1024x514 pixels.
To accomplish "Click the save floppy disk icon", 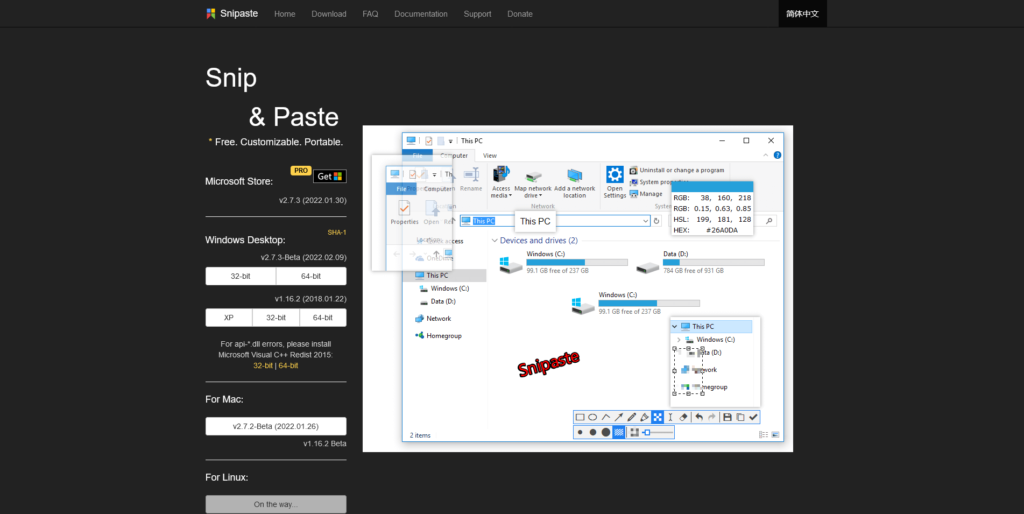I will tap(728, 417).
